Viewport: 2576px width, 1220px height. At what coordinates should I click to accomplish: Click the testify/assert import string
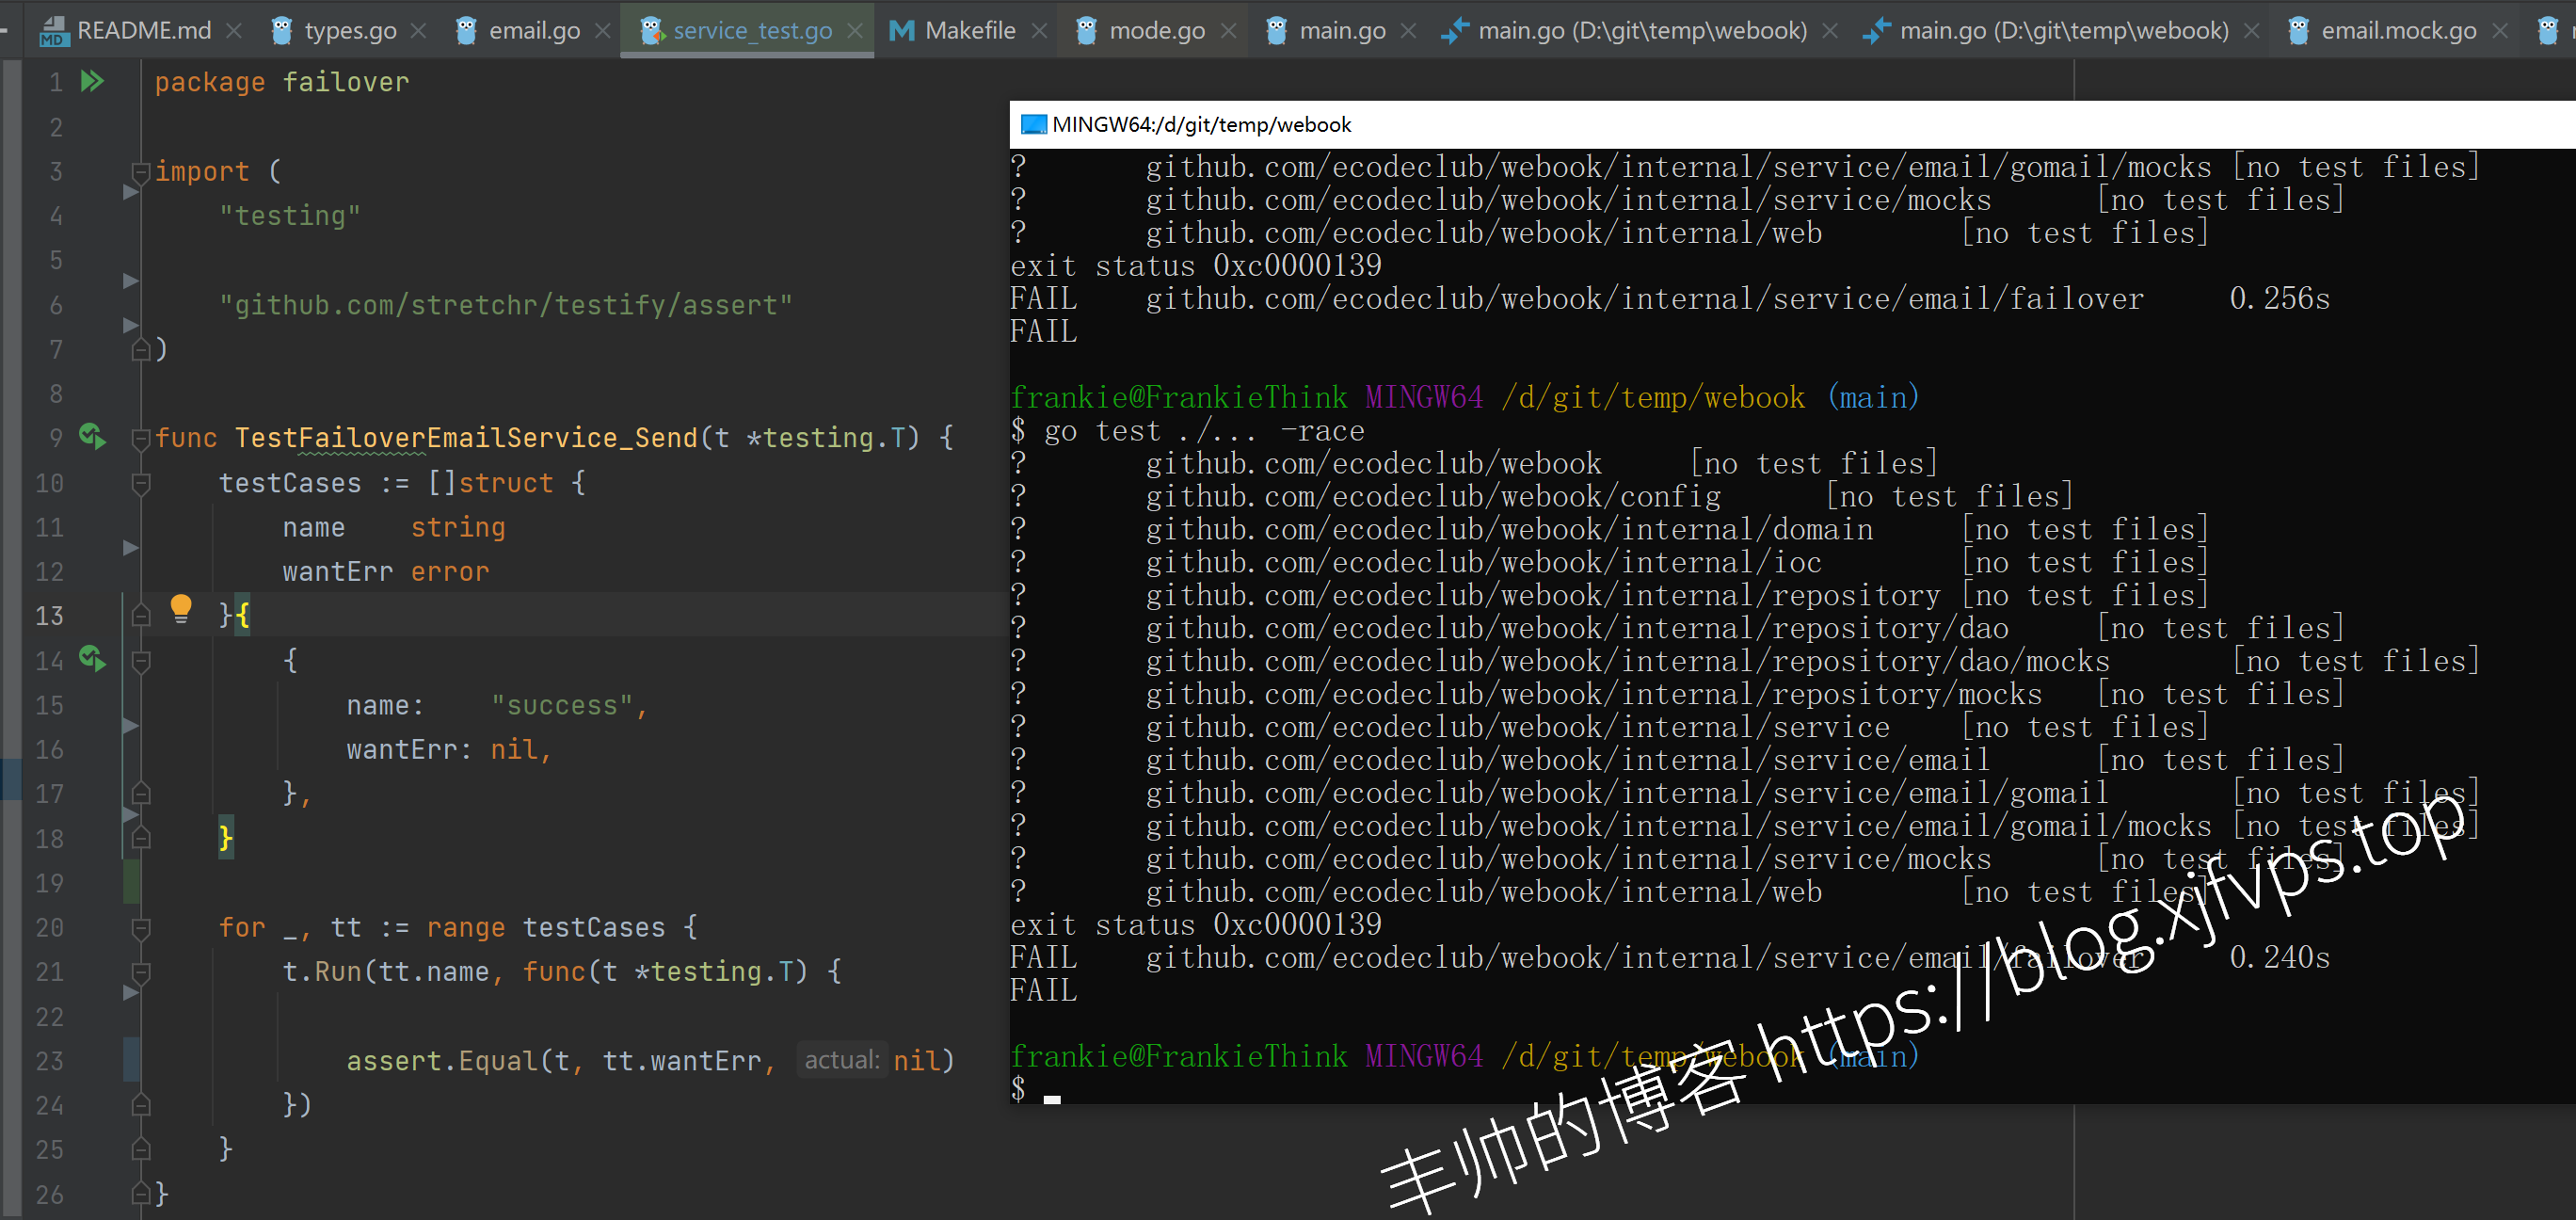tap(506, 305)
